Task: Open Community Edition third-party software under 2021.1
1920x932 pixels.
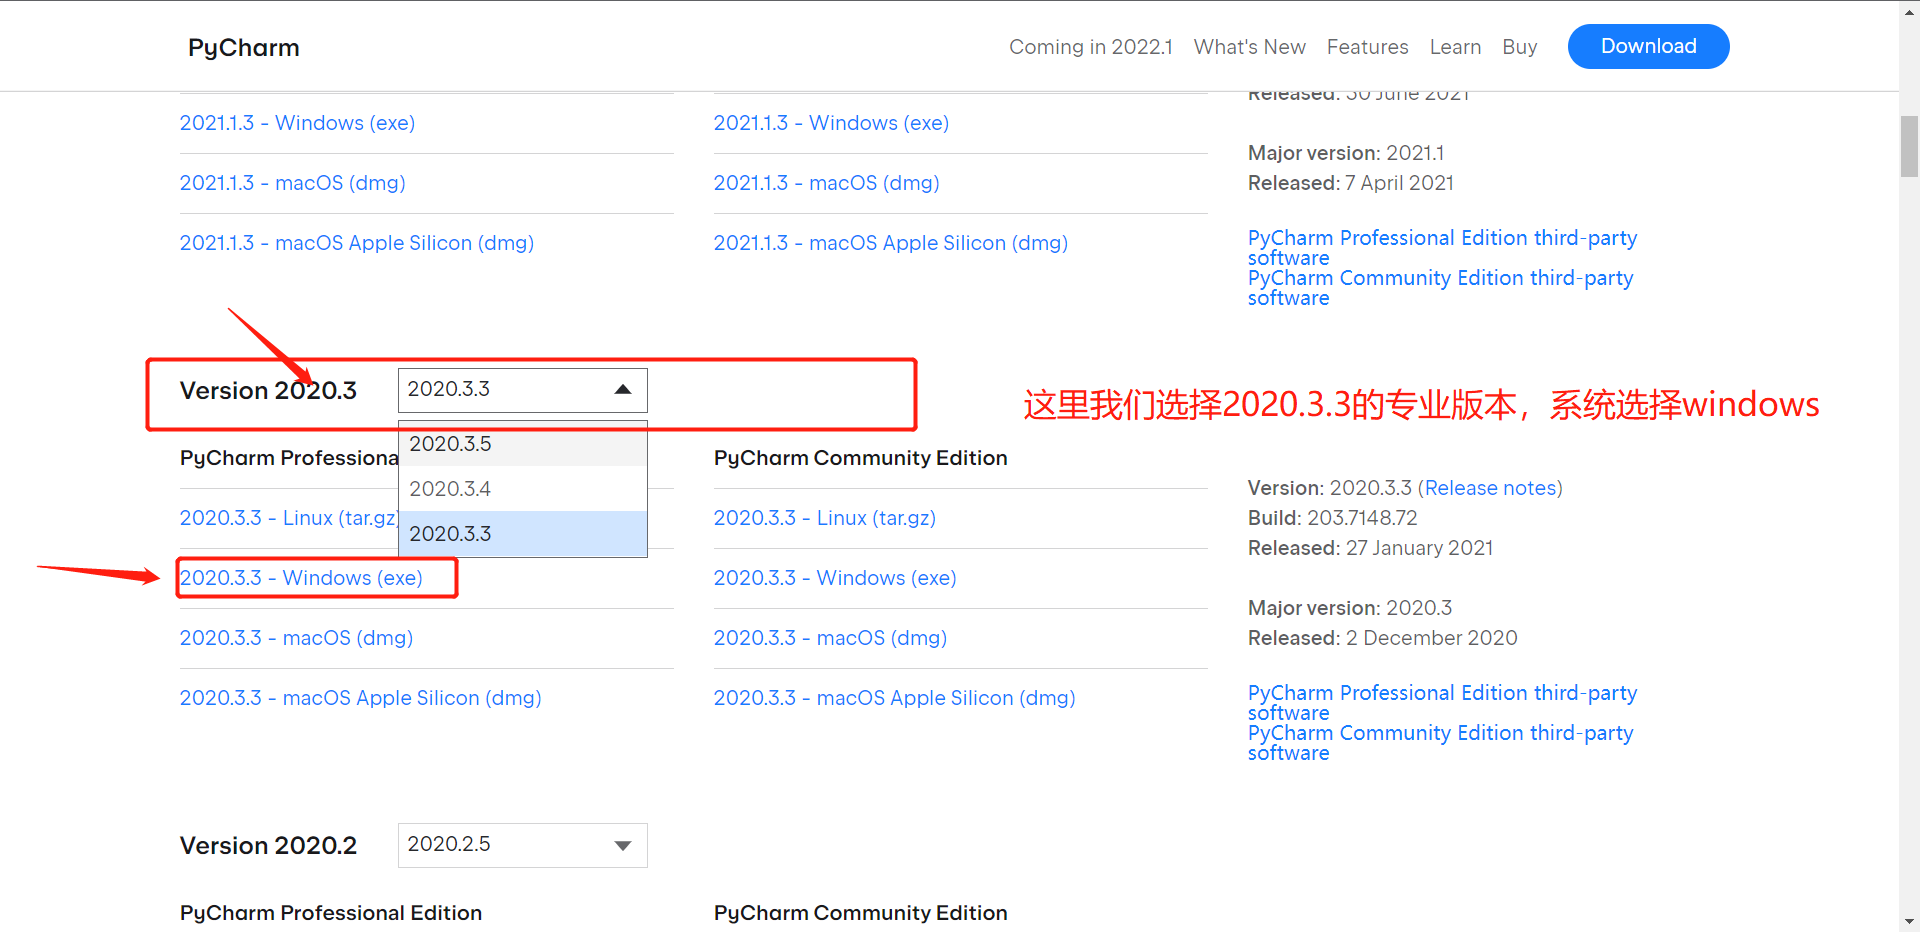Action: coord(1440,287)
